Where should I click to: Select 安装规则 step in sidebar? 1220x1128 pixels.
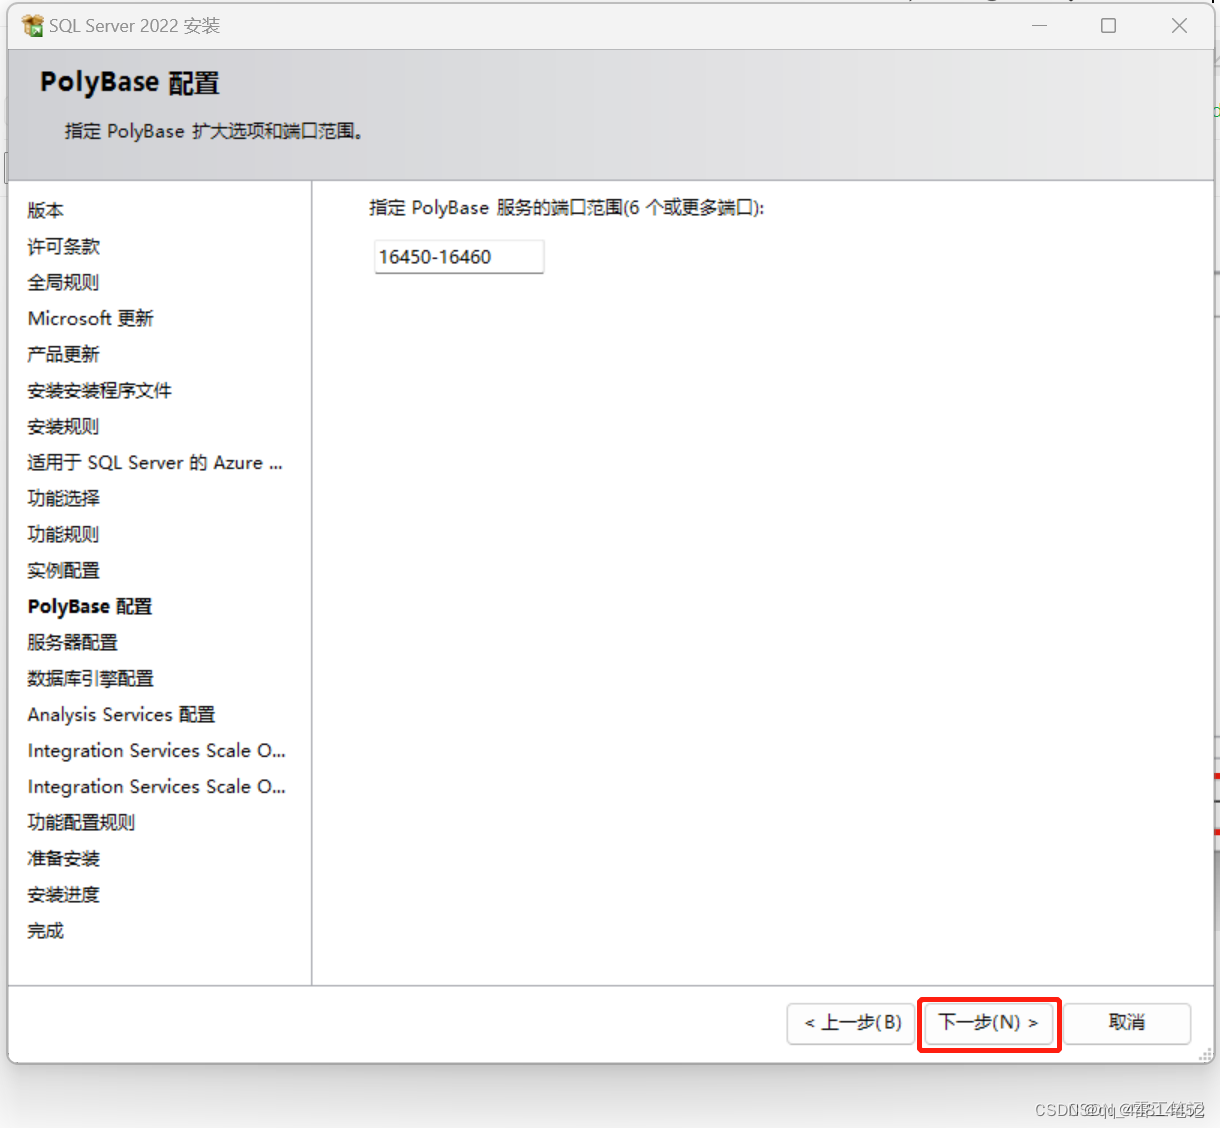tap(64, 426)
